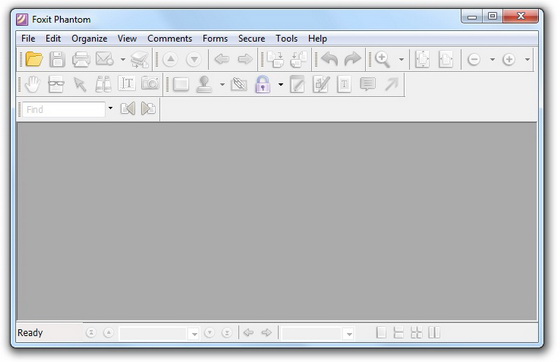Image resolution: width=560 pixels, height=362 pixels.
Task: Select the Hand tool
Action: click(33, 85)
